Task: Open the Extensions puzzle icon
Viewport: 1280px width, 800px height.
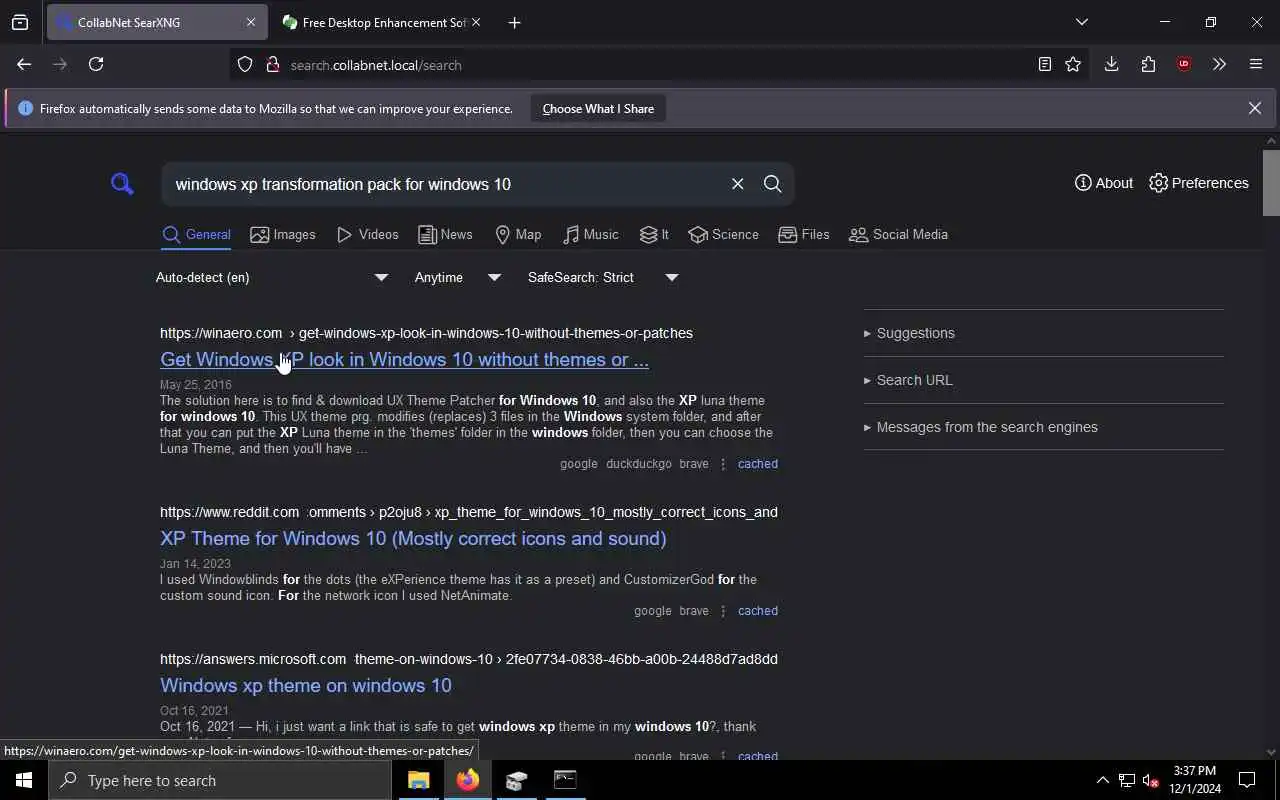Action: click(x=1148, y=64)
